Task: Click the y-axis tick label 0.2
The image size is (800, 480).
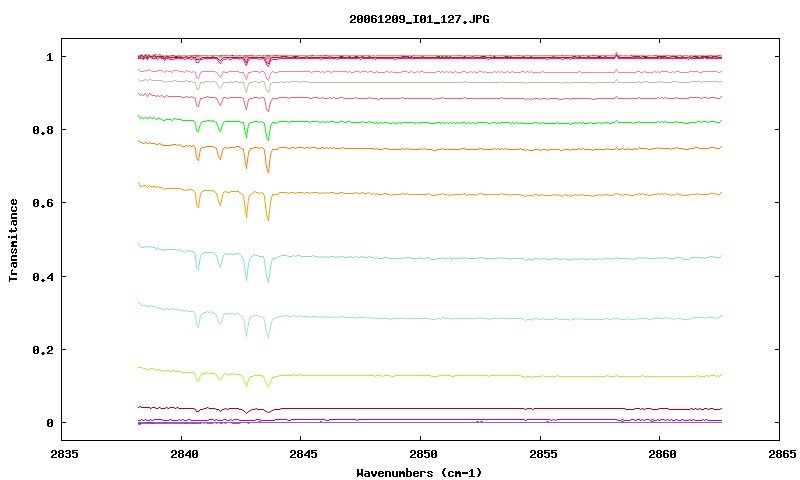Action: coord(43,350)
